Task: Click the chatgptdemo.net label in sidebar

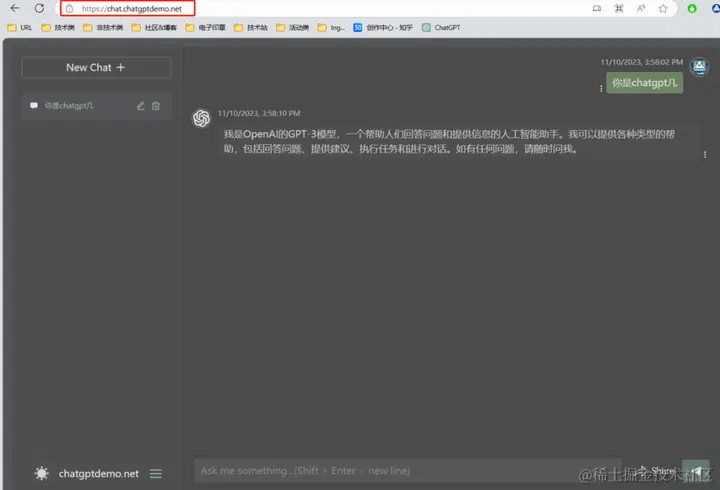Action: (99, 473)
